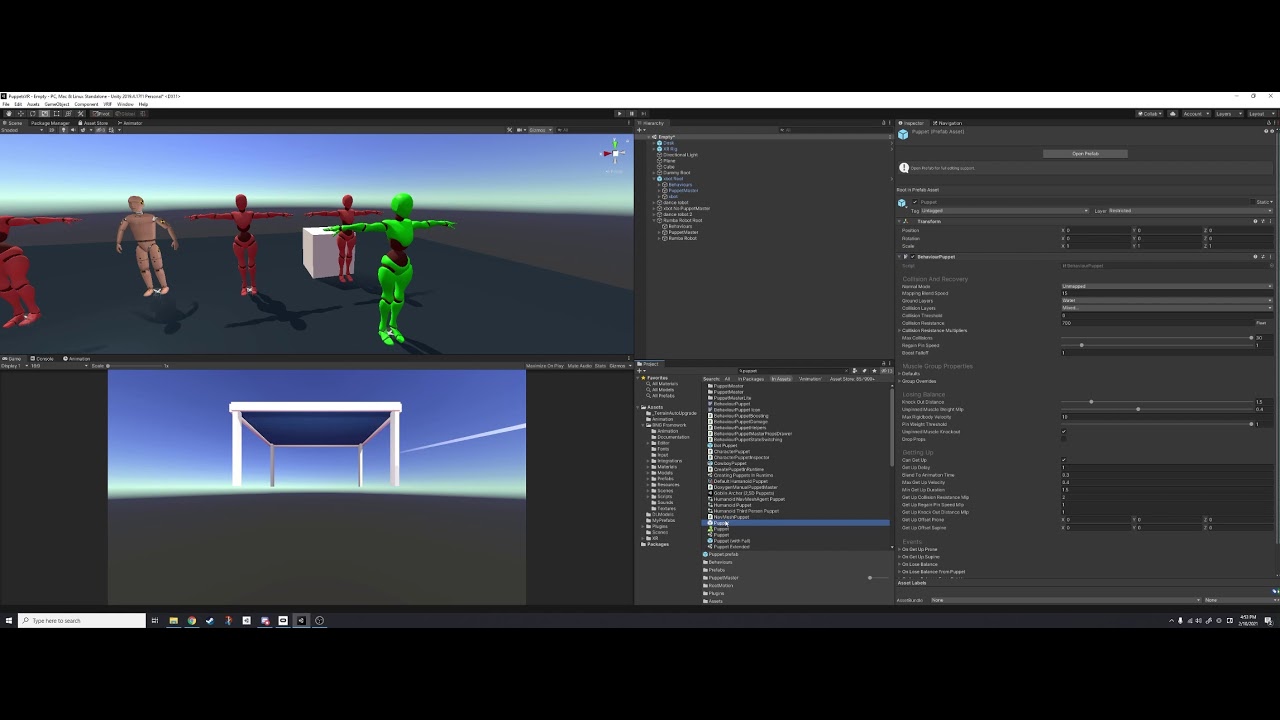
Task: Click the Open Prefab button
Action: (x=1085, y=154)
